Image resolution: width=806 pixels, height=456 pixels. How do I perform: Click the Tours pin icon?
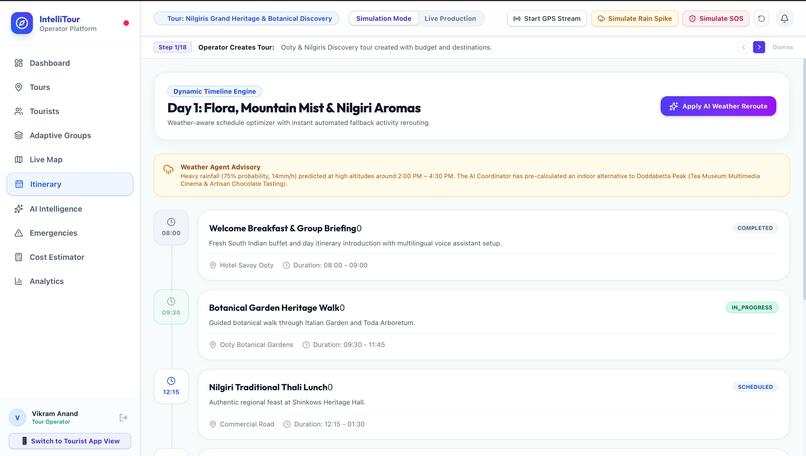(x=19, y=87)
